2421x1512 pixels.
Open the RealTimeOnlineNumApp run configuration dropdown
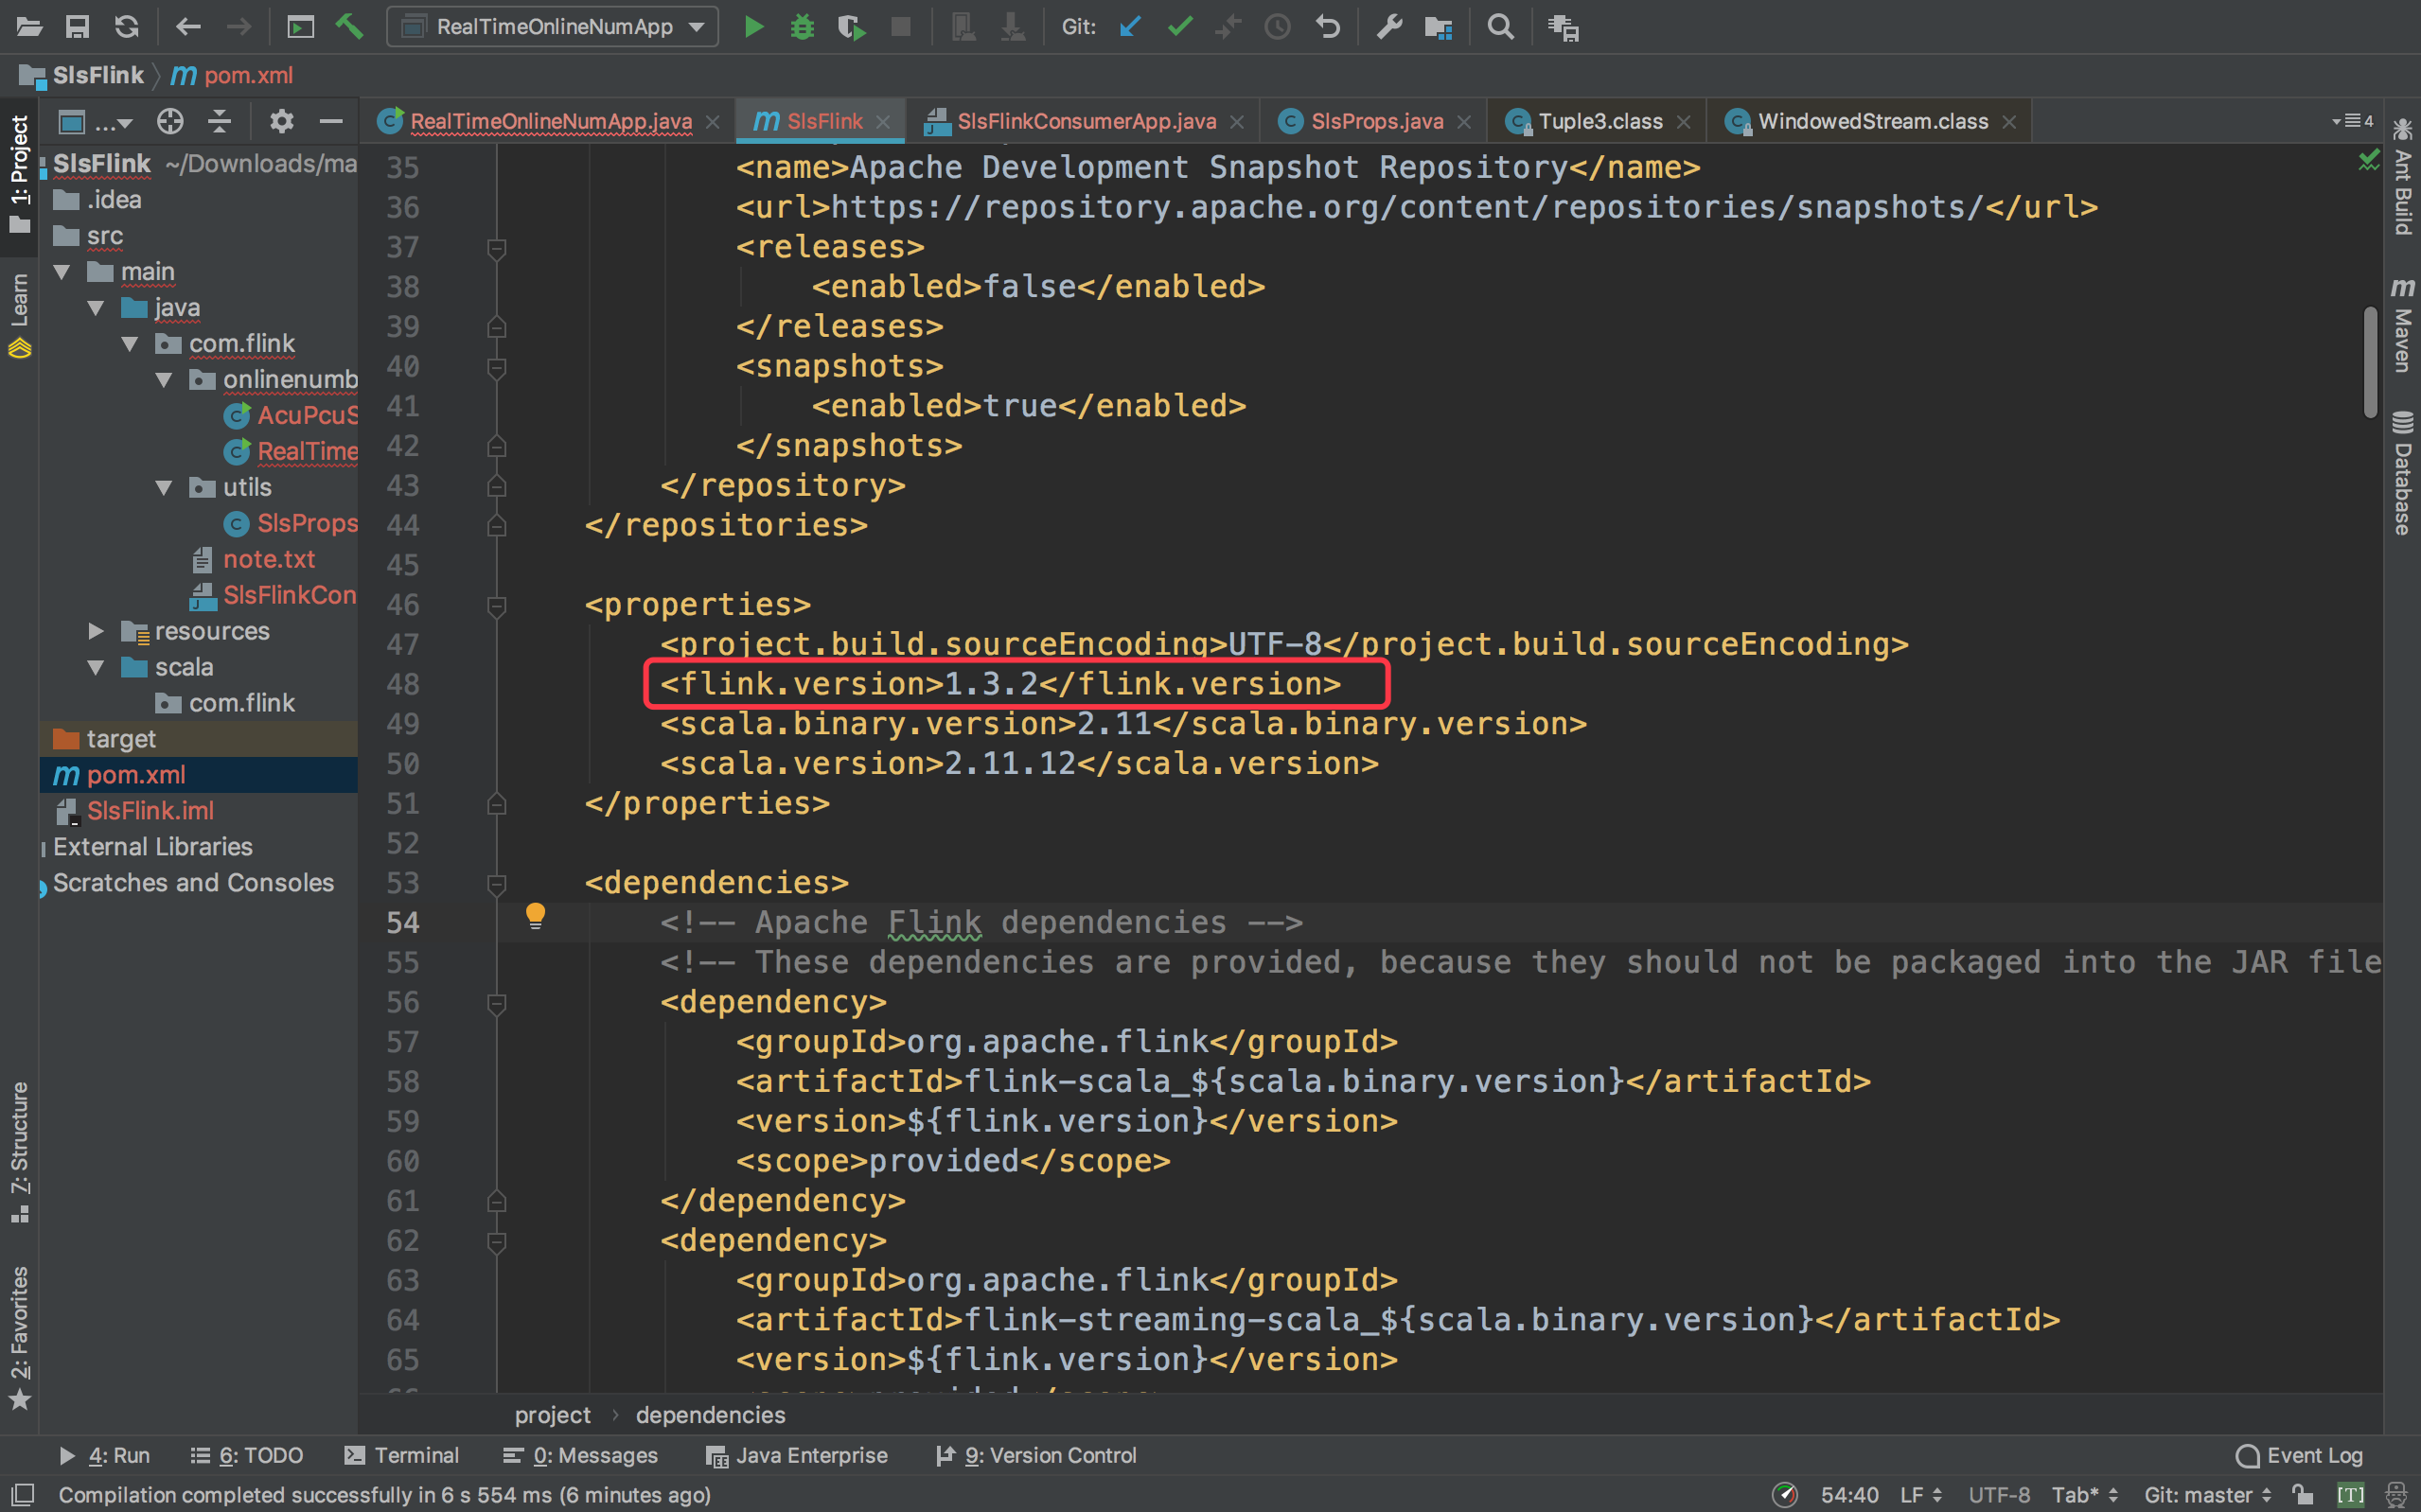[553, 27]
